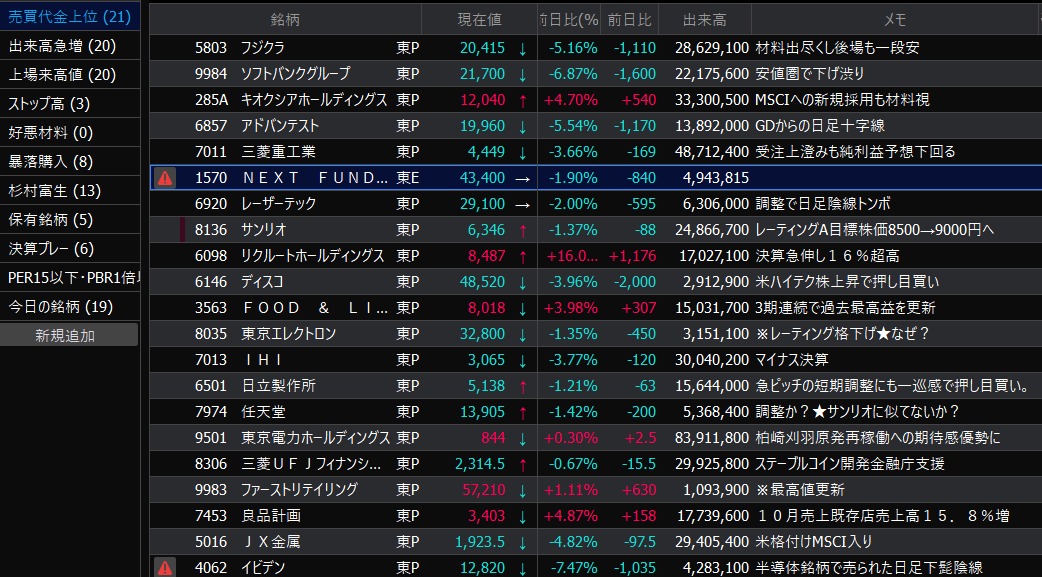Select the 9983 ファーストリテイリング row
Image resolution: width=1042 pixels, height=577 pixels.
point(298,490)
